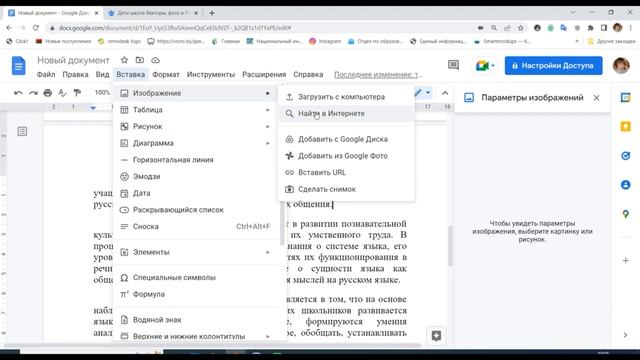Bookmark this page with the star icon
640x360 pixels.
[x=520, y=28]
